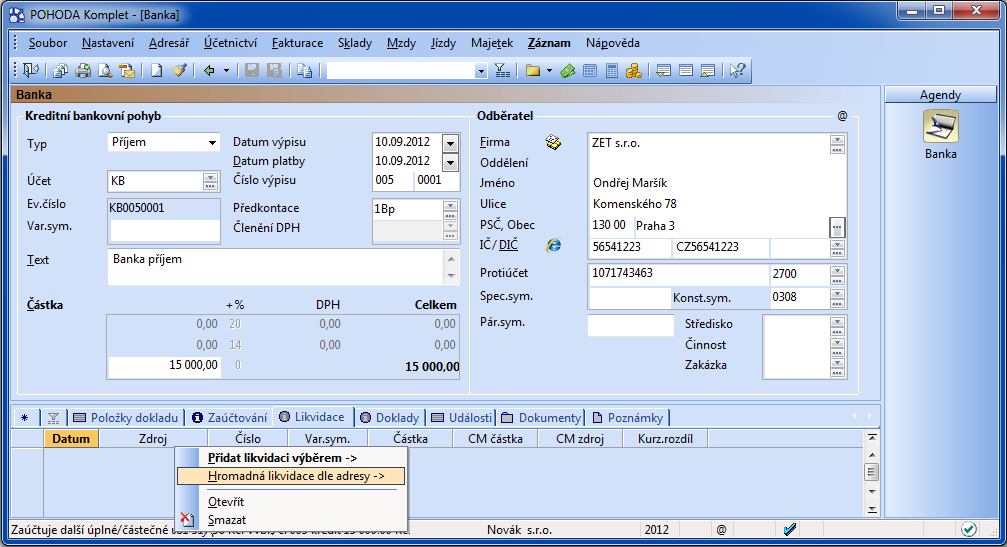Click the filter funnel toolbar icon
This screenshot has height=547, width=1007.
pyautogui.click(x=502, y=71)
